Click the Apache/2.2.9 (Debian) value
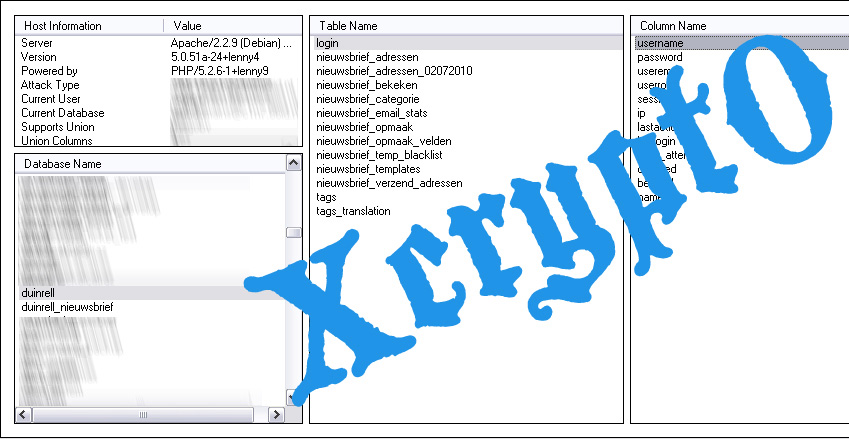Image resolution: width=849 pixels, height=439 pixels. (232, 43)
